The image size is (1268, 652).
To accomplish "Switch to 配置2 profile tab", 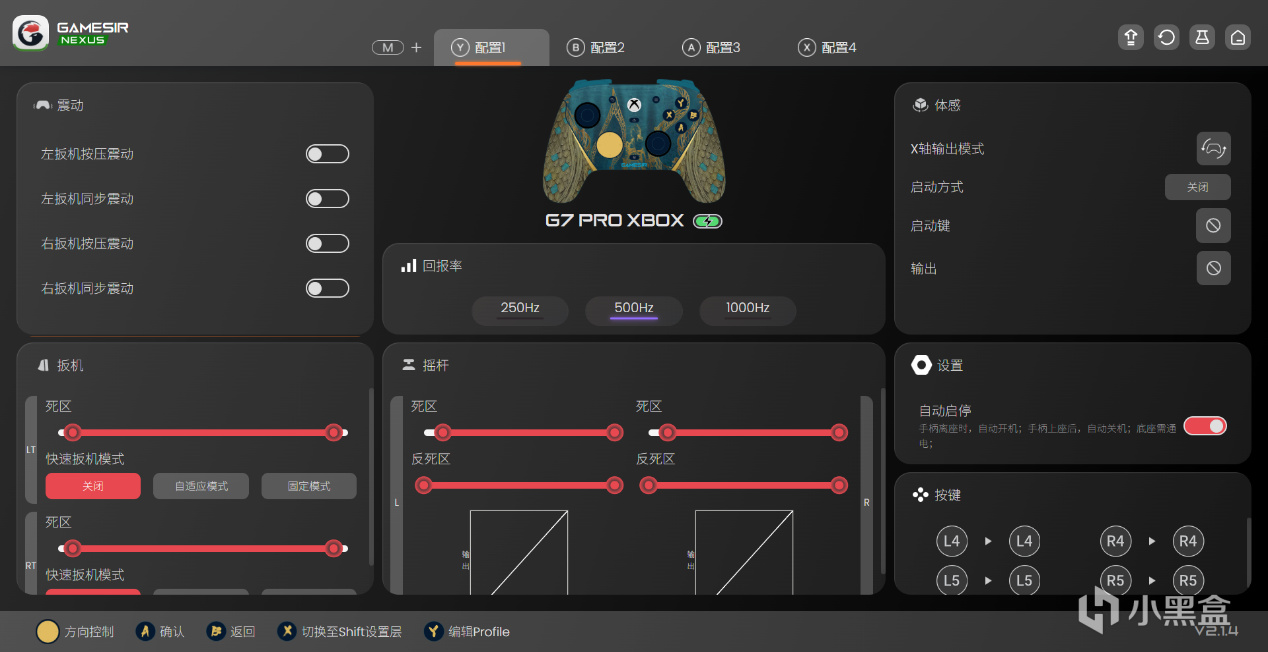I will click(597, 47).
